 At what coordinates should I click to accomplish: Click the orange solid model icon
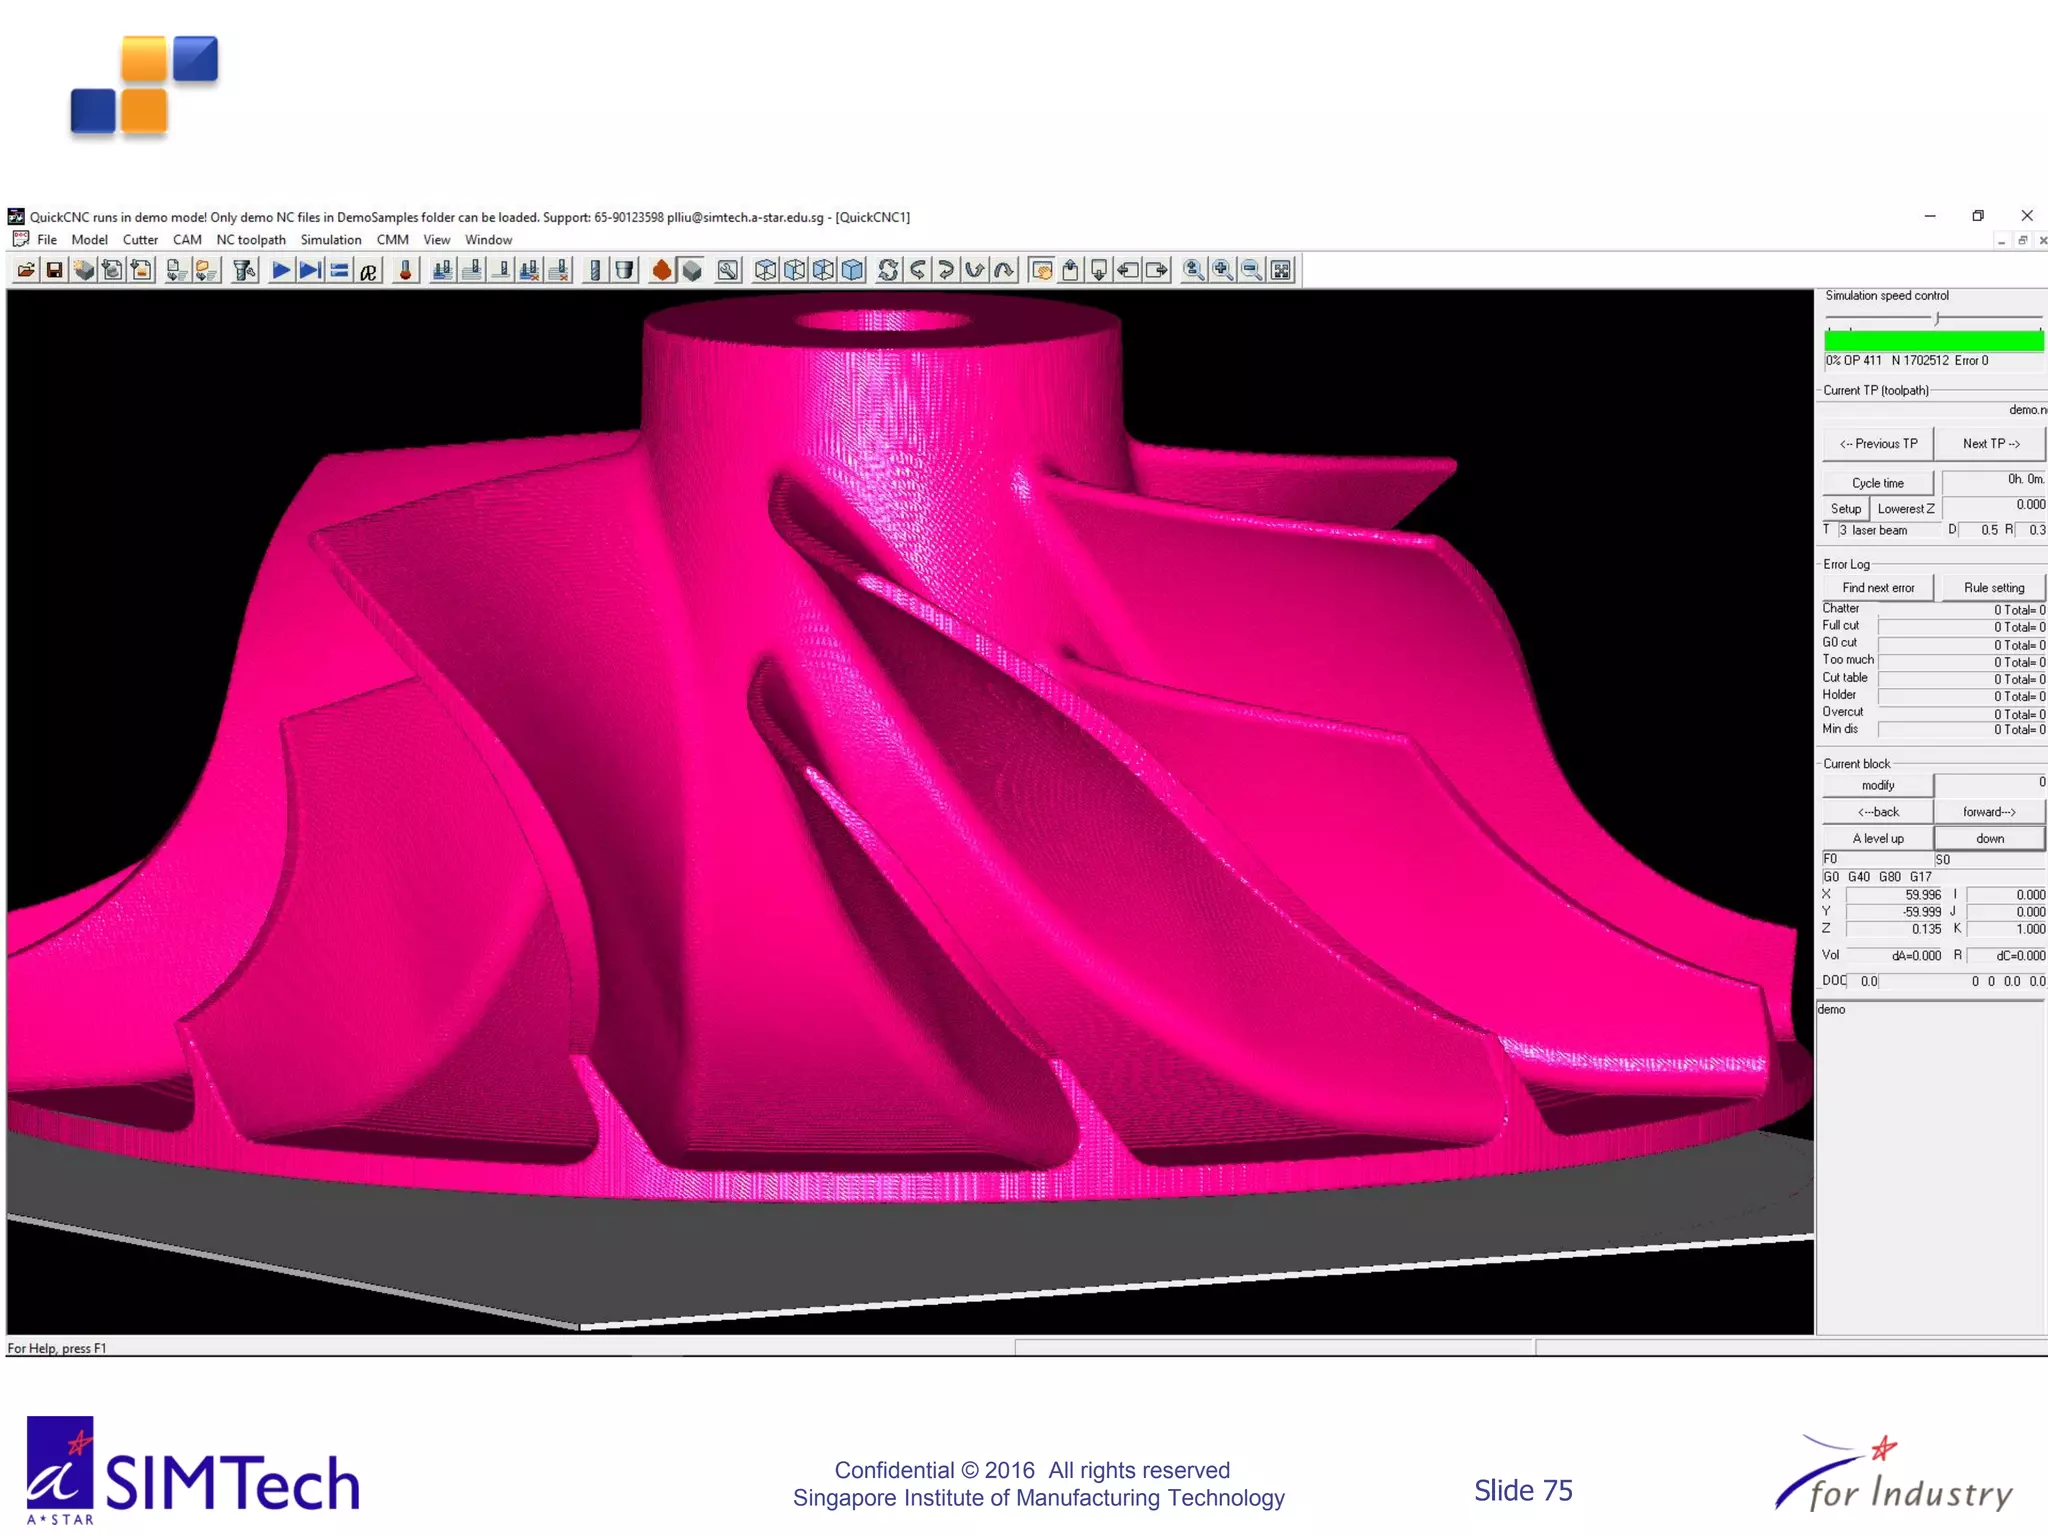point(661,270)
